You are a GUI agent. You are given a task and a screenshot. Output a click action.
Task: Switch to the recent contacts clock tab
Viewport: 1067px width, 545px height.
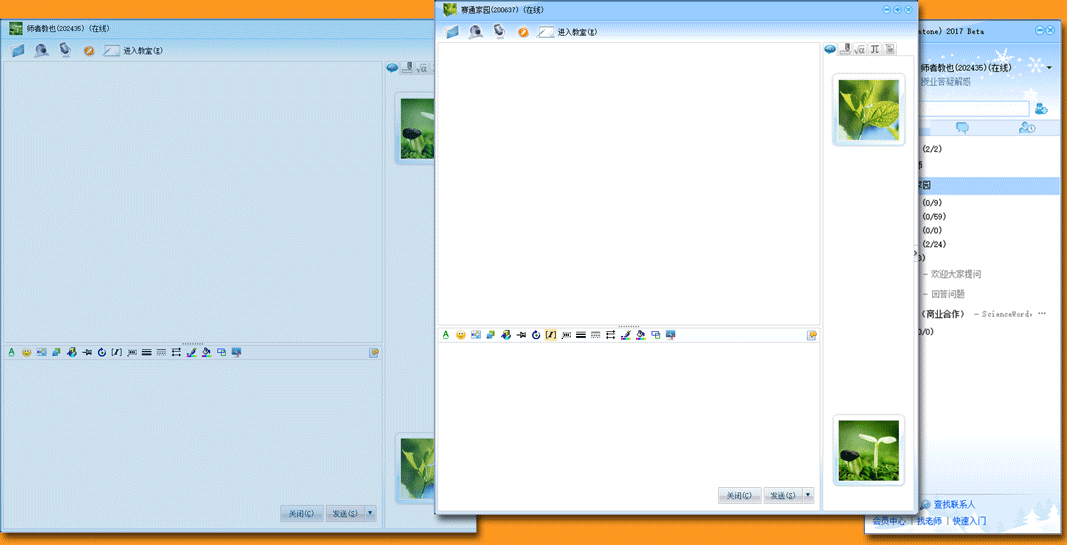coord(1027,128)
